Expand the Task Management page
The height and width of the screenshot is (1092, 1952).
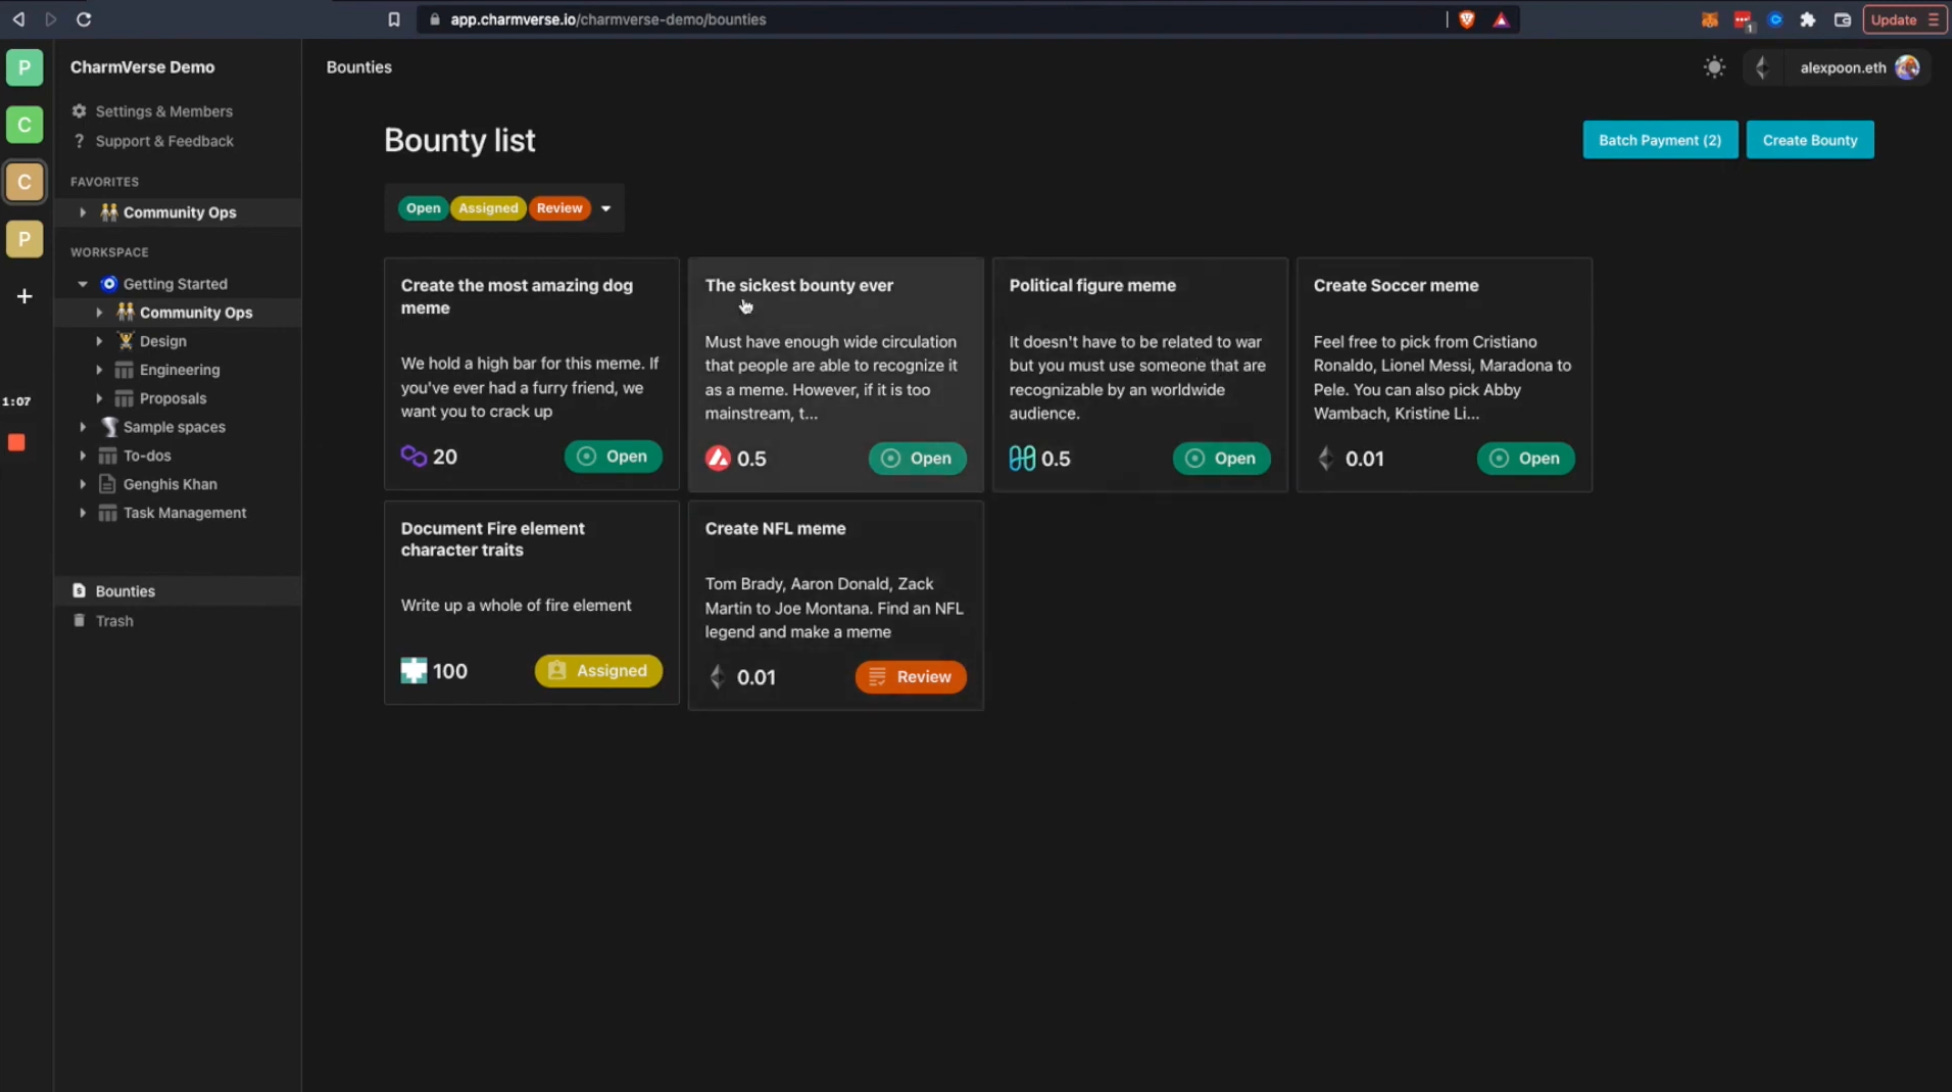click(83, 513)
